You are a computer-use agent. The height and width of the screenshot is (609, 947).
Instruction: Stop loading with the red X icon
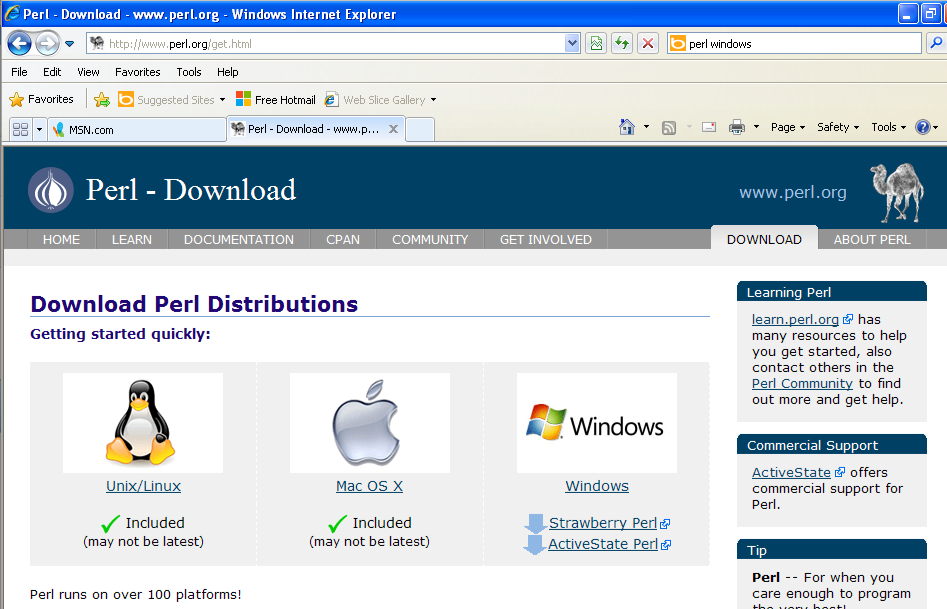648,44
